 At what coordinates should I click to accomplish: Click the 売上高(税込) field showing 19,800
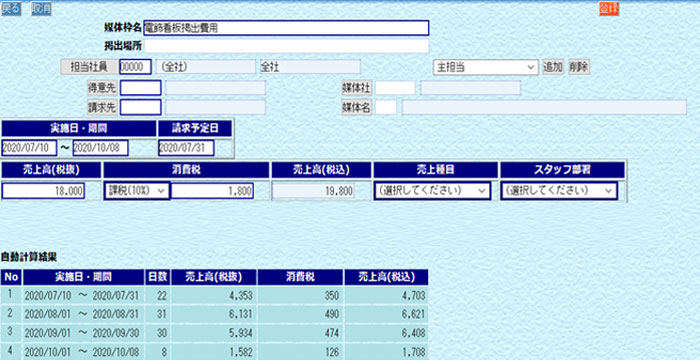pyautogui.click(x=313, y=191)
